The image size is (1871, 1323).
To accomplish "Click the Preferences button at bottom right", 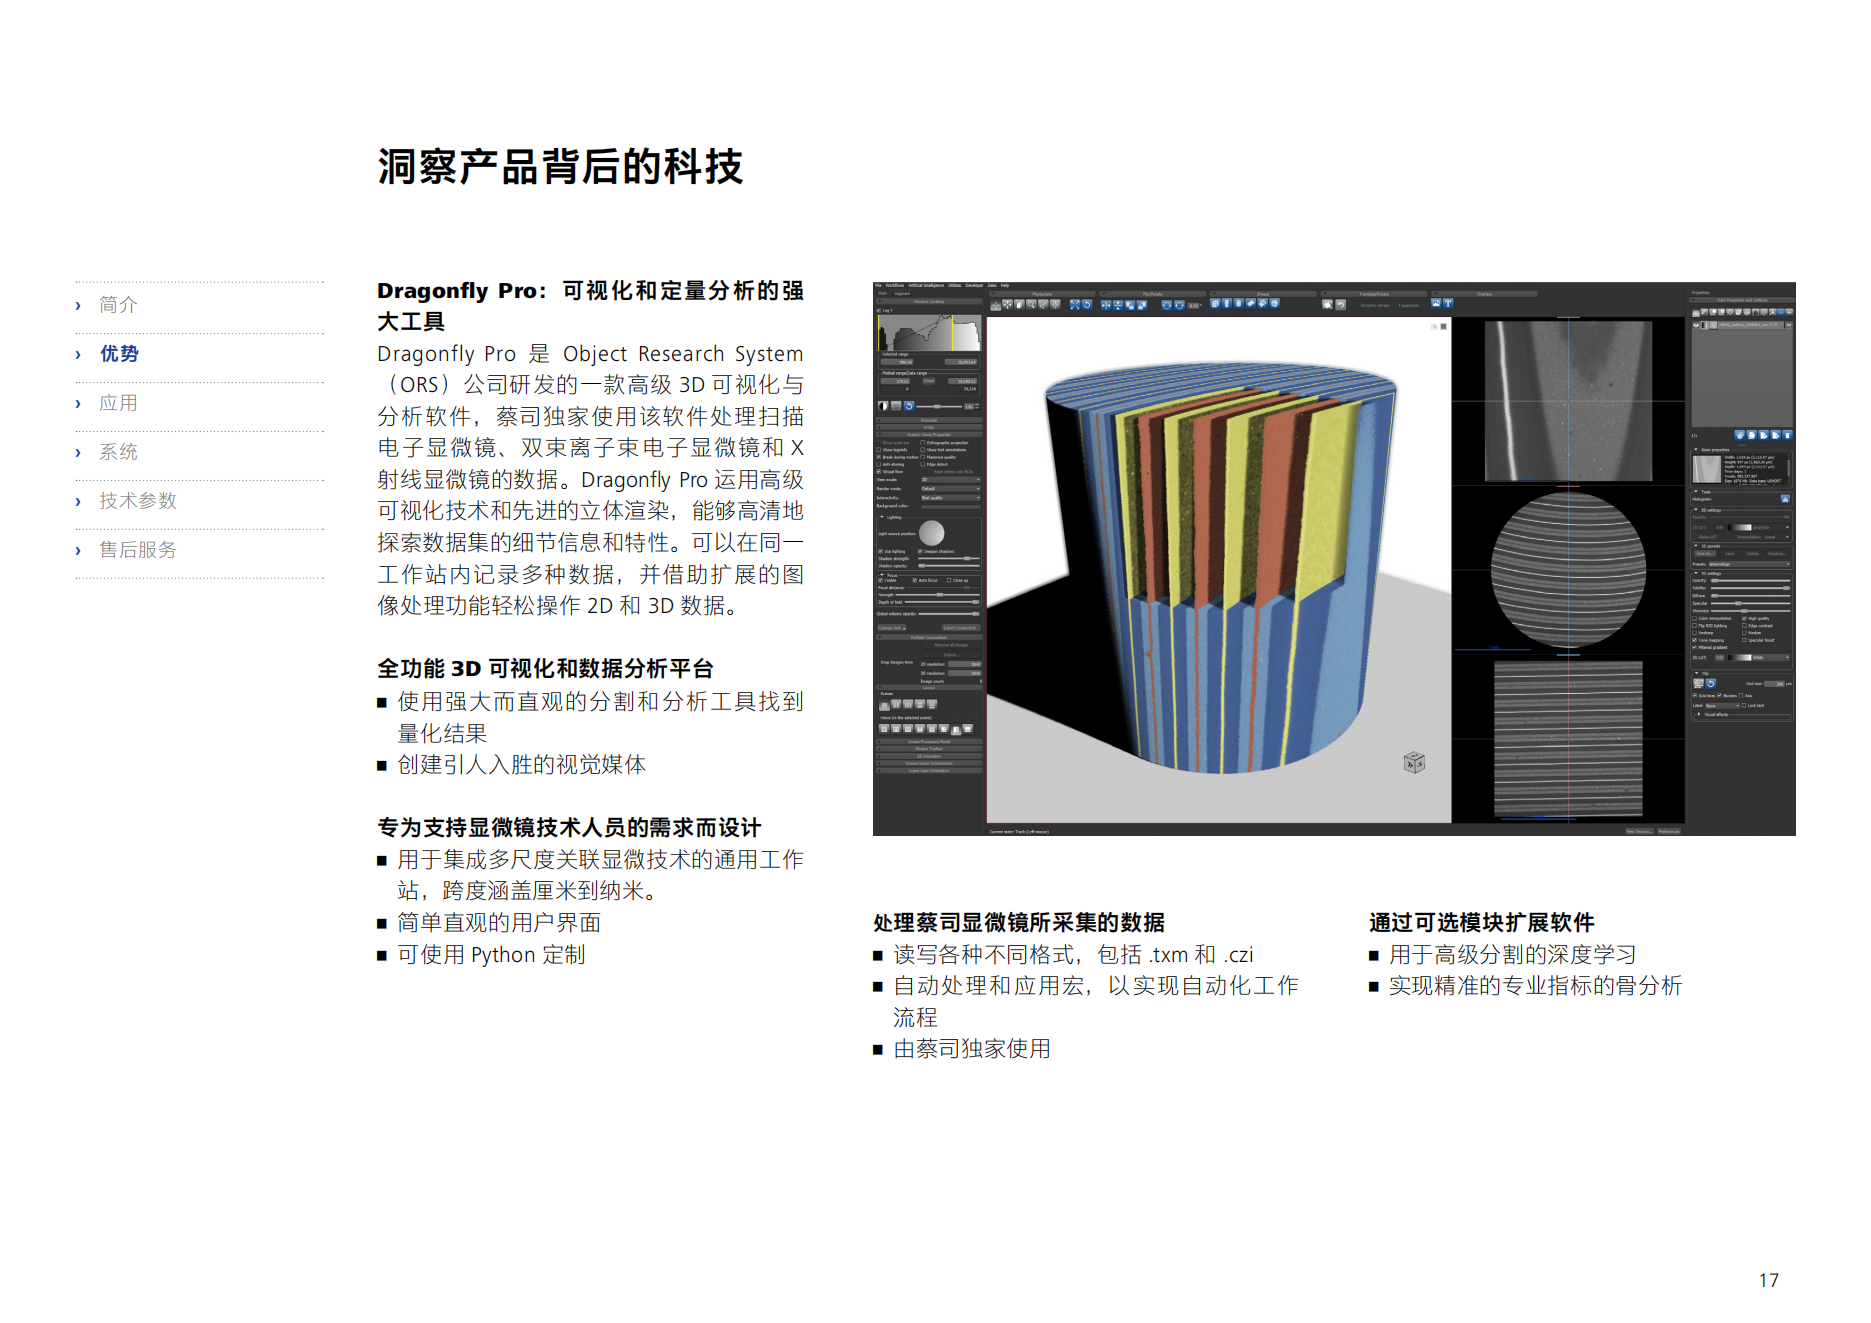I will click(1669, 831).
